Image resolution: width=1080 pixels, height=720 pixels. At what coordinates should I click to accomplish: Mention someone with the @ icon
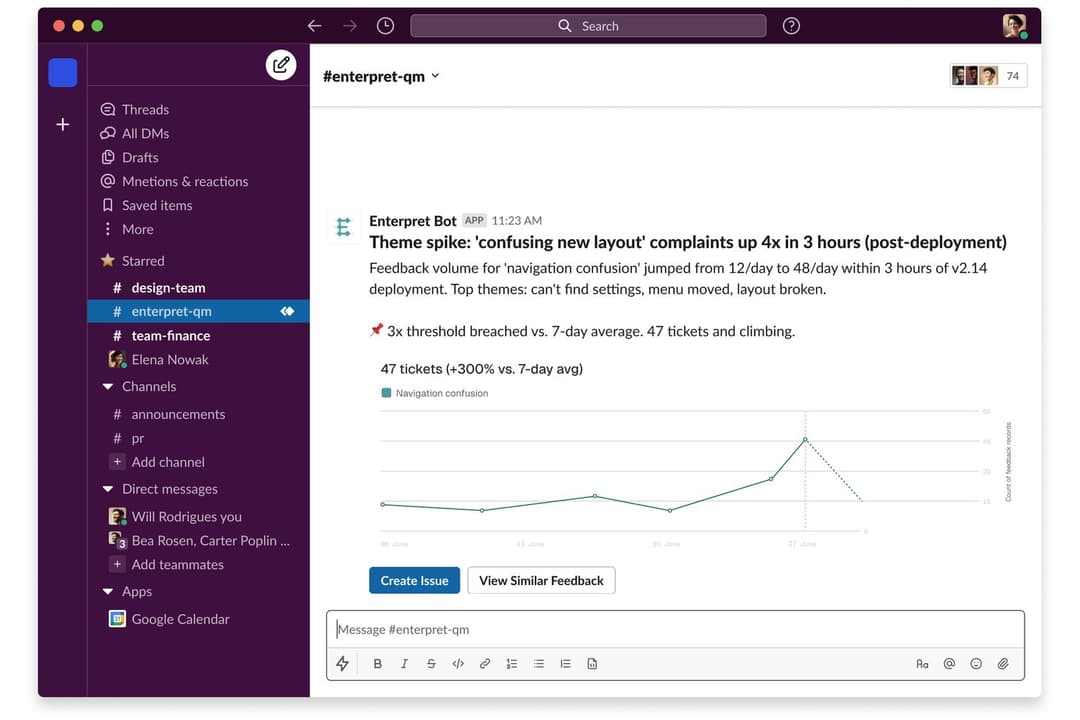pos(949,664)
